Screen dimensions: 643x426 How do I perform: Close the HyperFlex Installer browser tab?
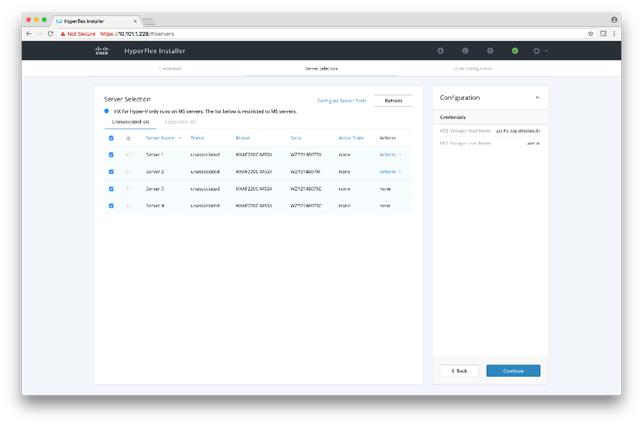135,21
